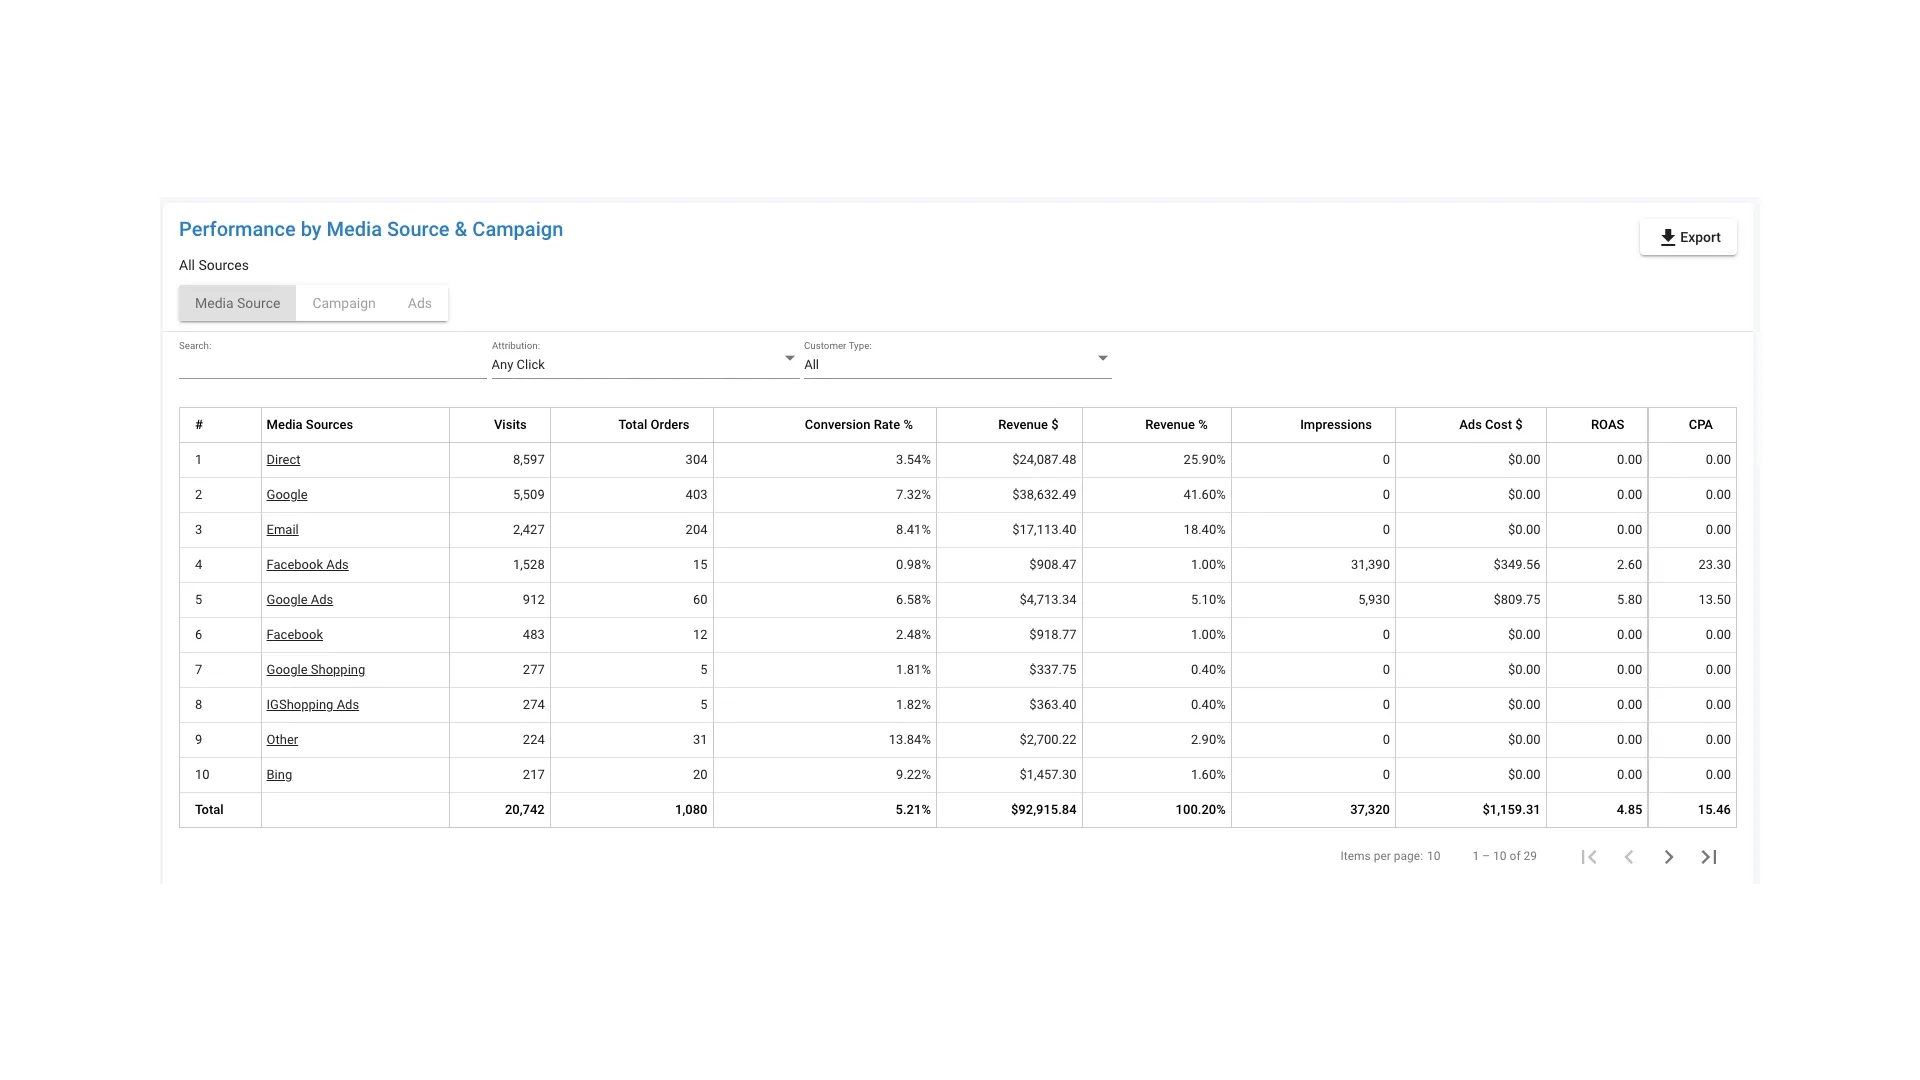Go to next page chevron icon
The width and height of the screenshot is (1920, 1080).
[1669, 857]
